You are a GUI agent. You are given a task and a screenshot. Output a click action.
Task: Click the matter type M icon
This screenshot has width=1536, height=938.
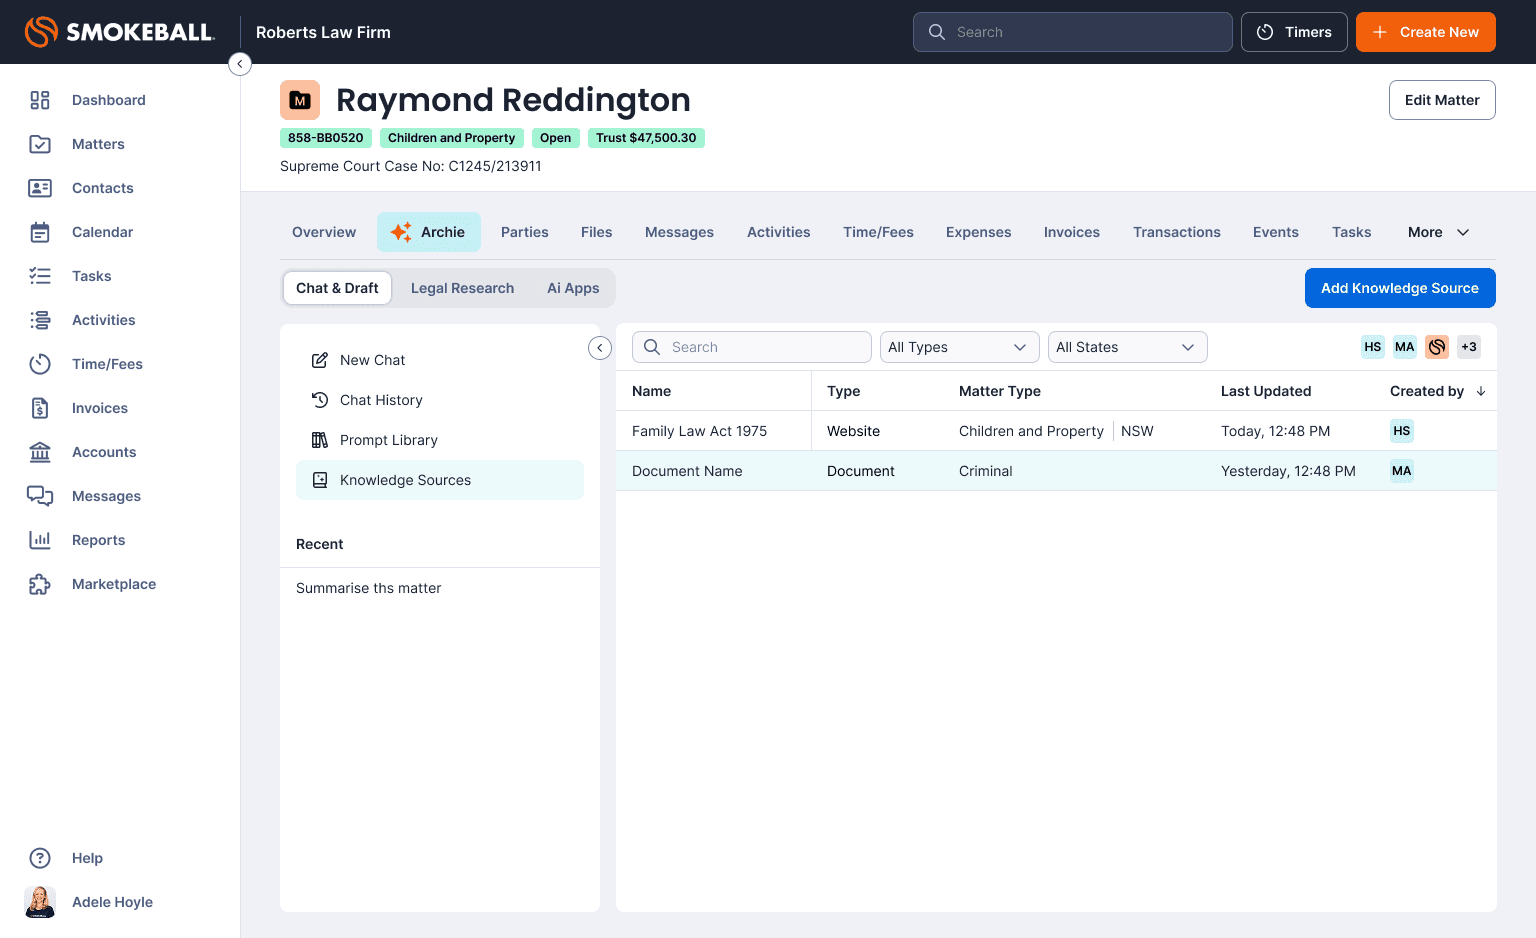click(300, 100)
